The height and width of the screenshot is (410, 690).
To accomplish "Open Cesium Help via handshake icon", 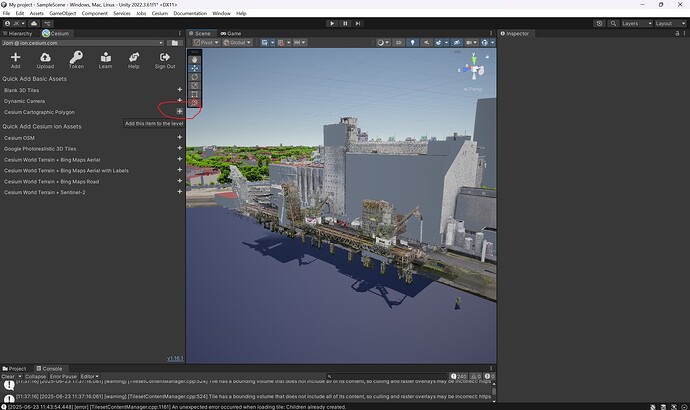I will coord(134,60).
